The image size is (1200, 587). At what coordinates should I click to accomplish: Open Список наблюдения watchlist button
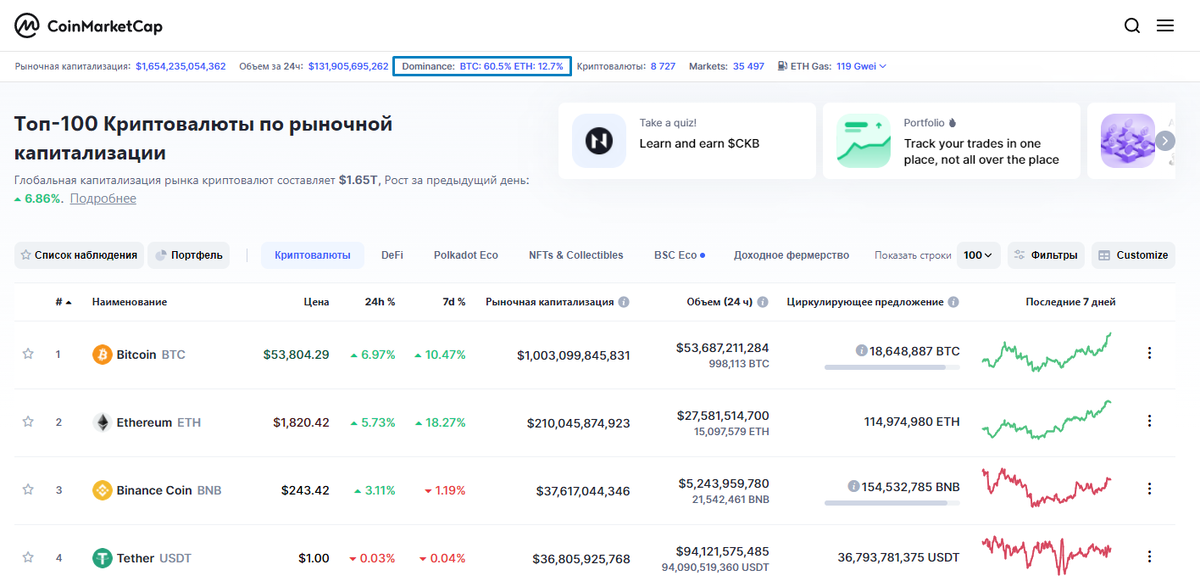[79, 255]
